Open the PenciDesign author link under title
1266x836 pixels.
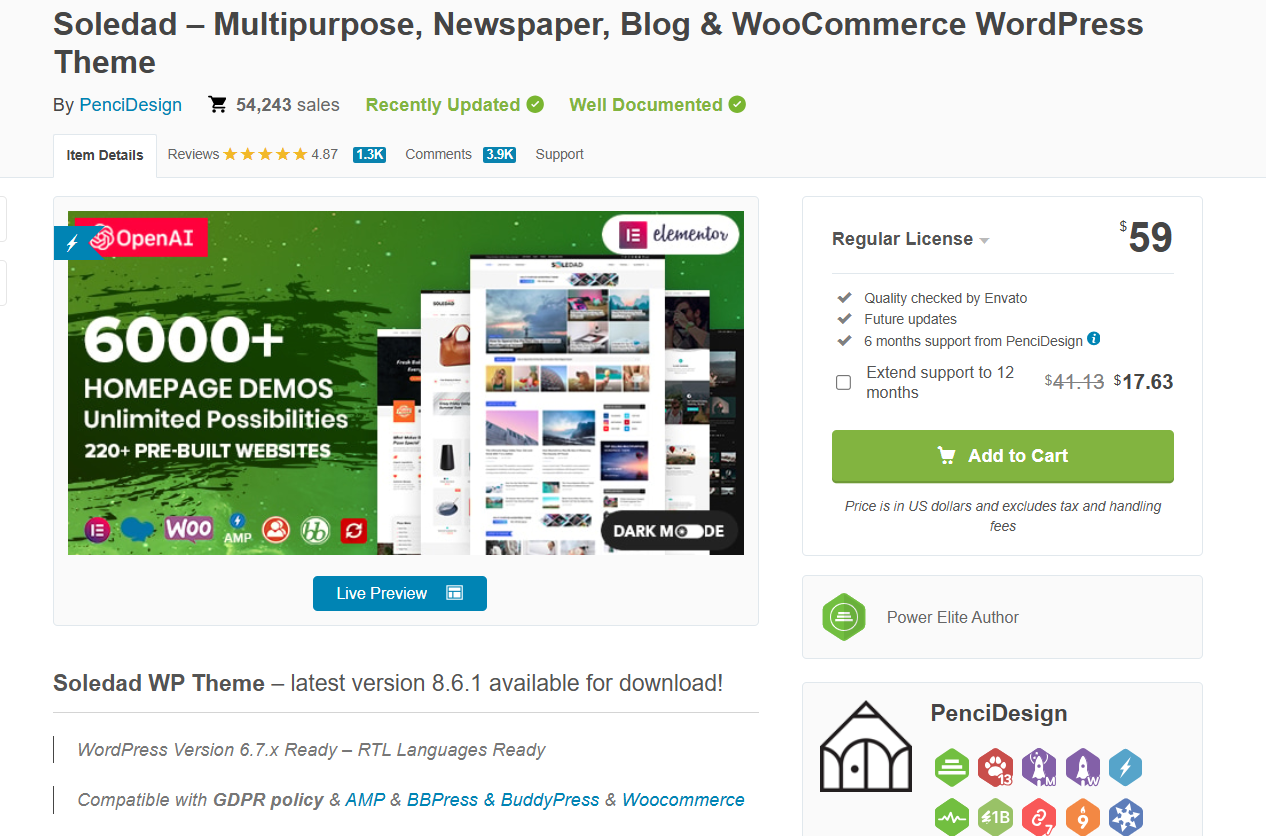click(131, 105)
